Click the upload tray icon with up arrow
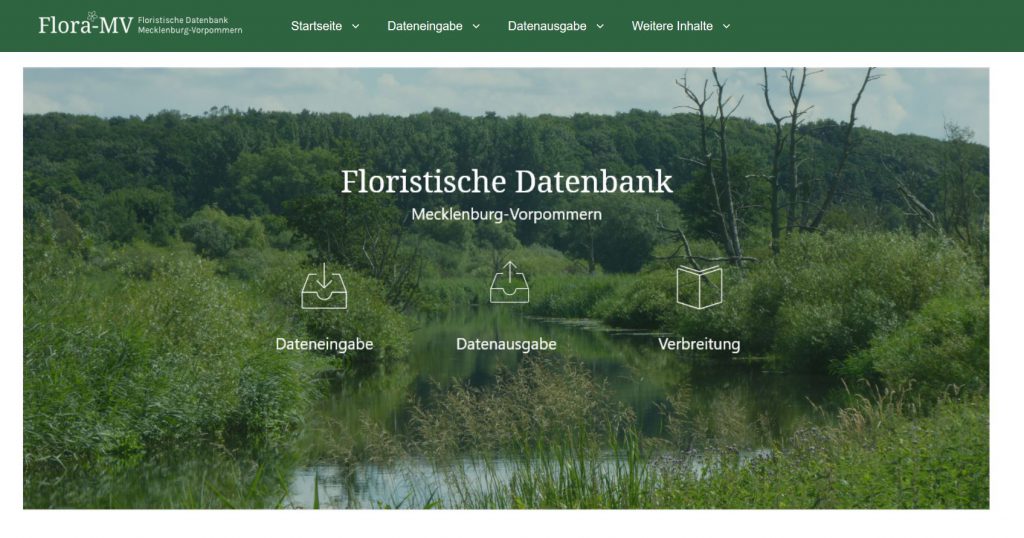Image resolution: width=1024 pixels, height=538 pixels. pos(509,282)
